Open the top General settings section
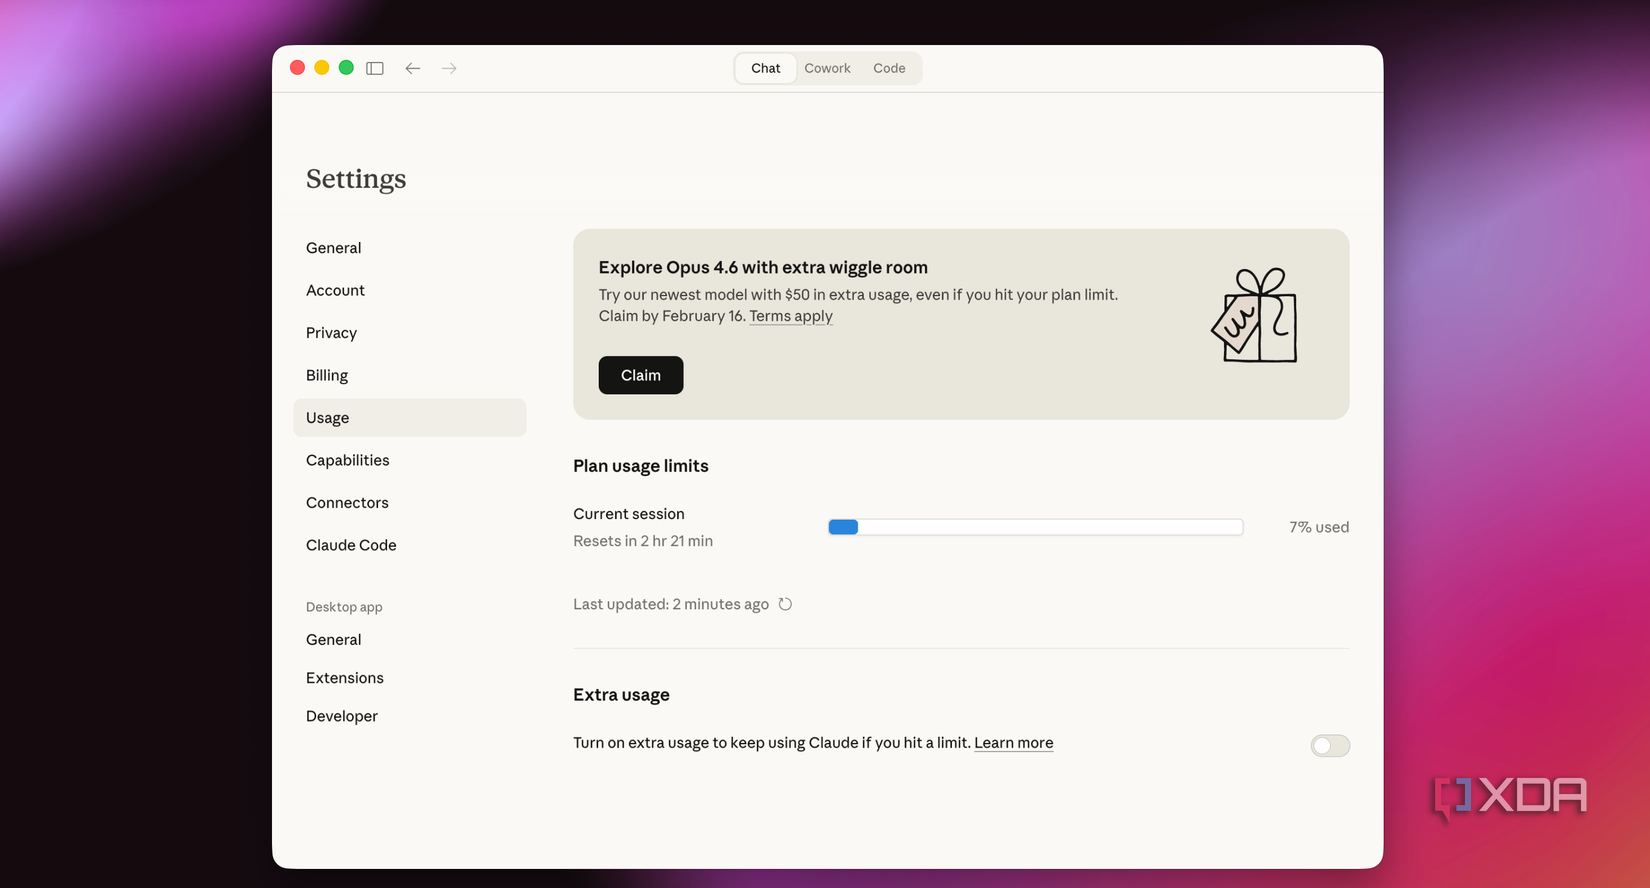1650x888 pixels. click(x=410, y=248)
